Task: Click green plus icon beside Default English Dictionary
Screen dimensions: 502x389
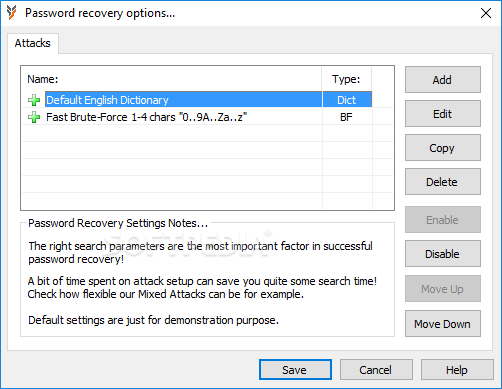Action: tap(34, 100)
